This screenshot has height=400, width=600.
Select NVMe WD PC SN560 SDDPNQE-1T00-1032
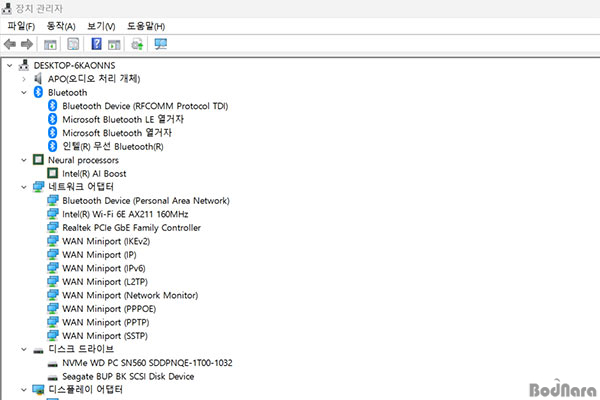[x=147, y=363]
